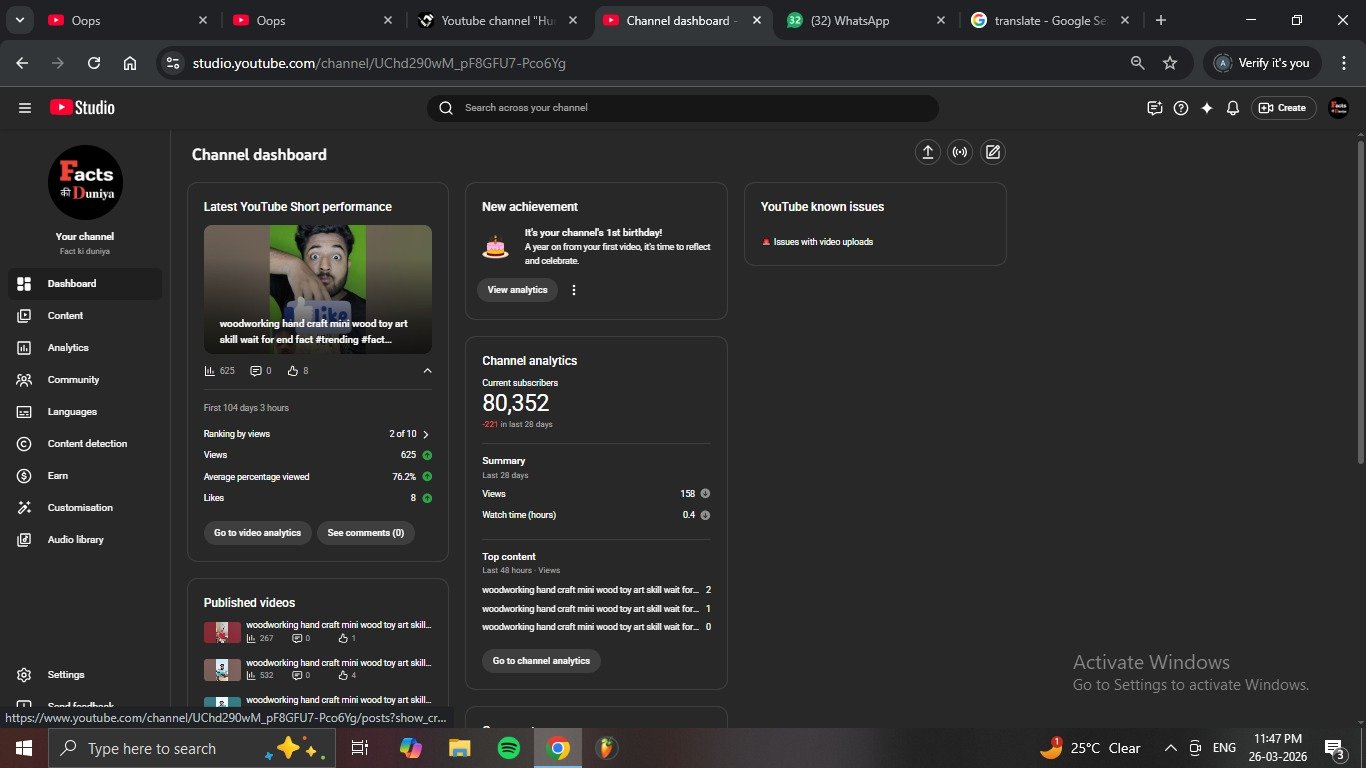Click the Go live broadcast icon
1366x768 pixels.
(x=960, y=152)
